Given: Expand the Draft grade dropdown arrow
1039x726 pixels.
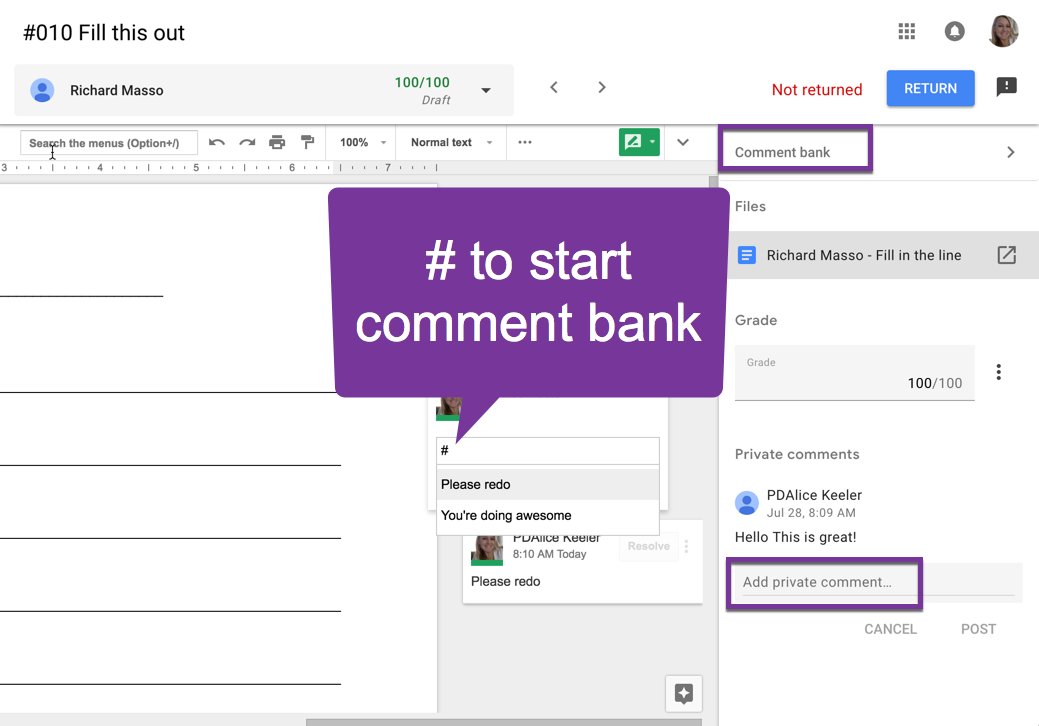Looking at the screenshot, I should pyautogui.click(x=486, y=89).
